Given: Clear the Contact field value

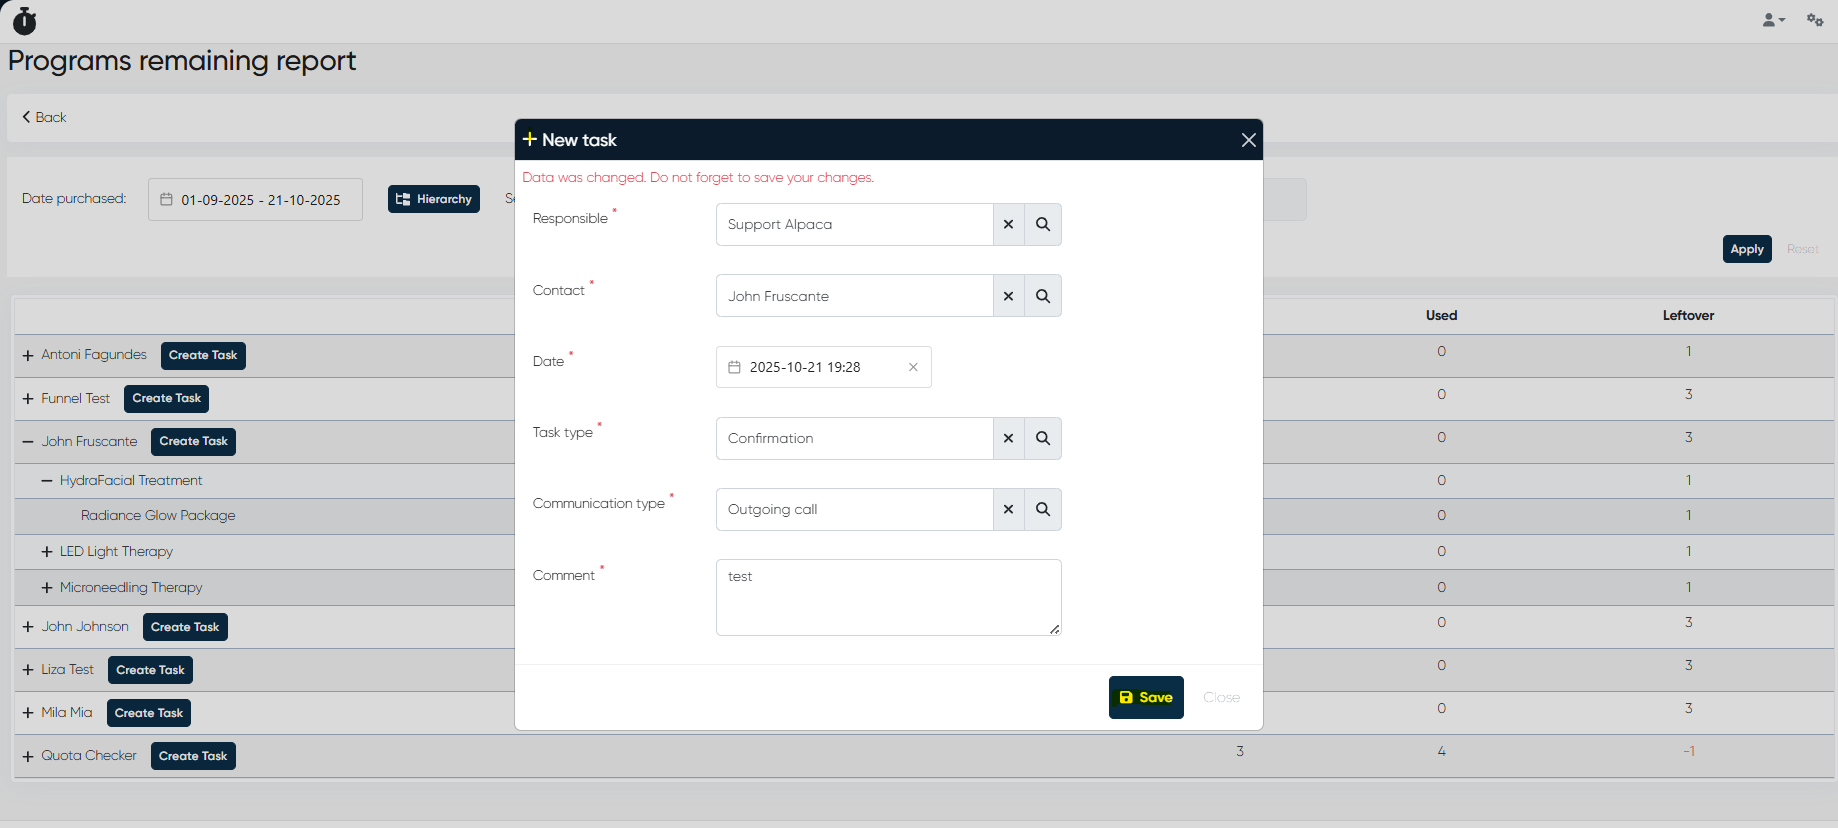Looking at the screenshot, I should tap(1008, 296).
